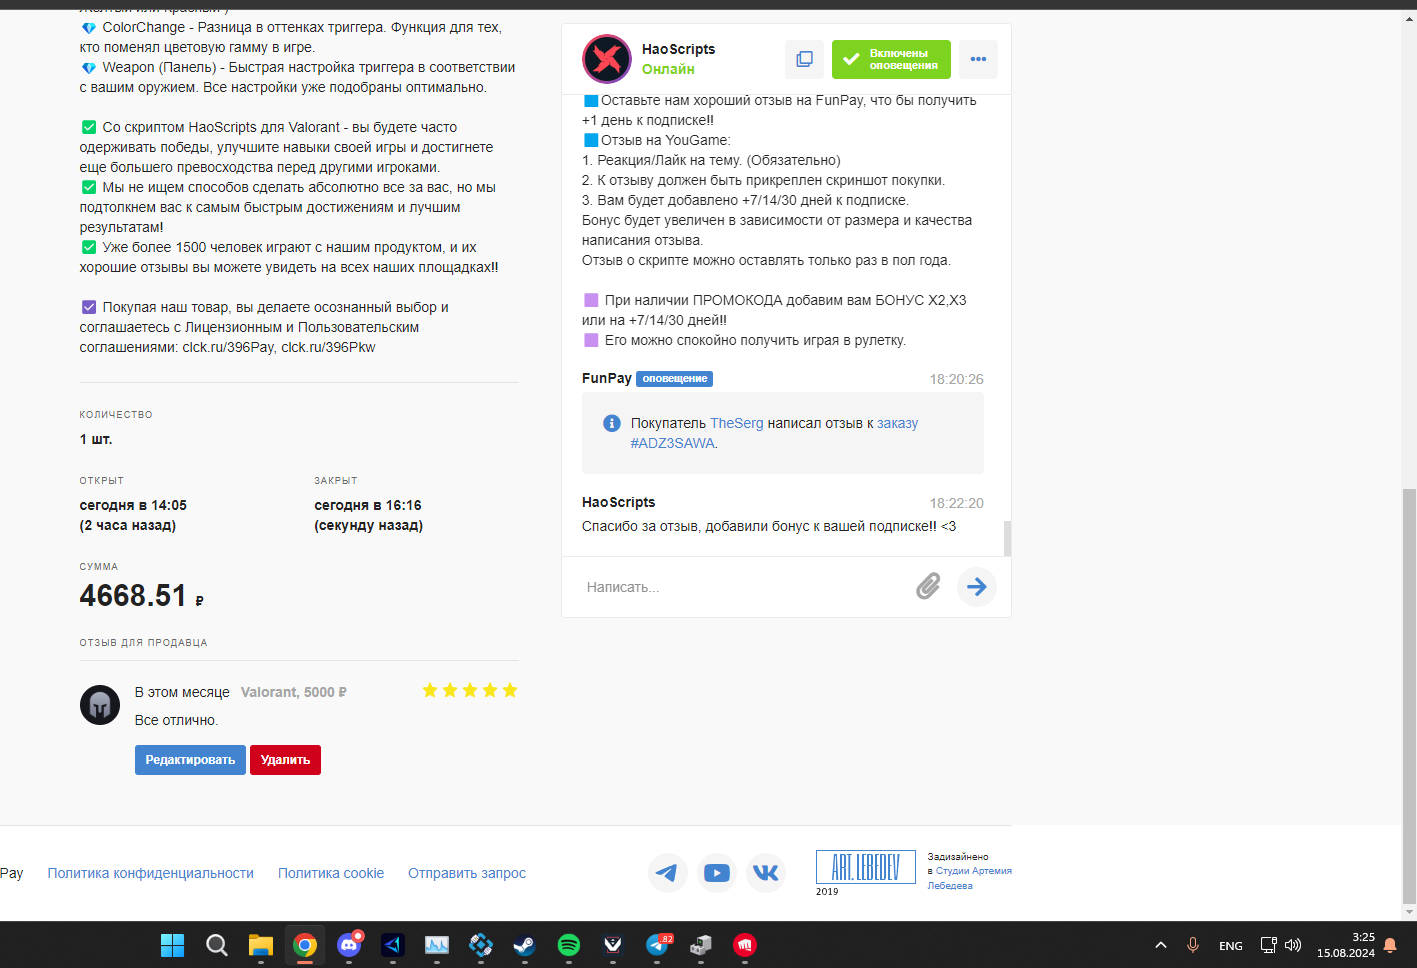Open the network tray icon

pos(1268,945)
